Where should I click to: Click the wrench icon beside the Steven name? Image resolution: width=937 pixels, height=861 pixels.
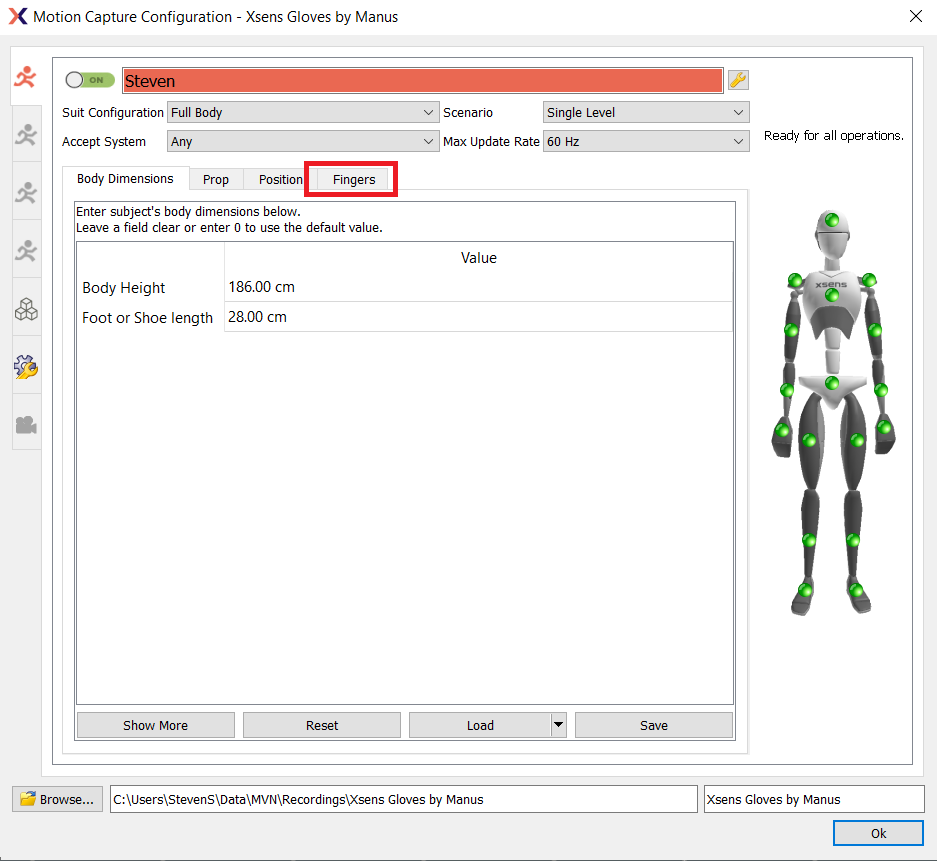tap(738, 80)
